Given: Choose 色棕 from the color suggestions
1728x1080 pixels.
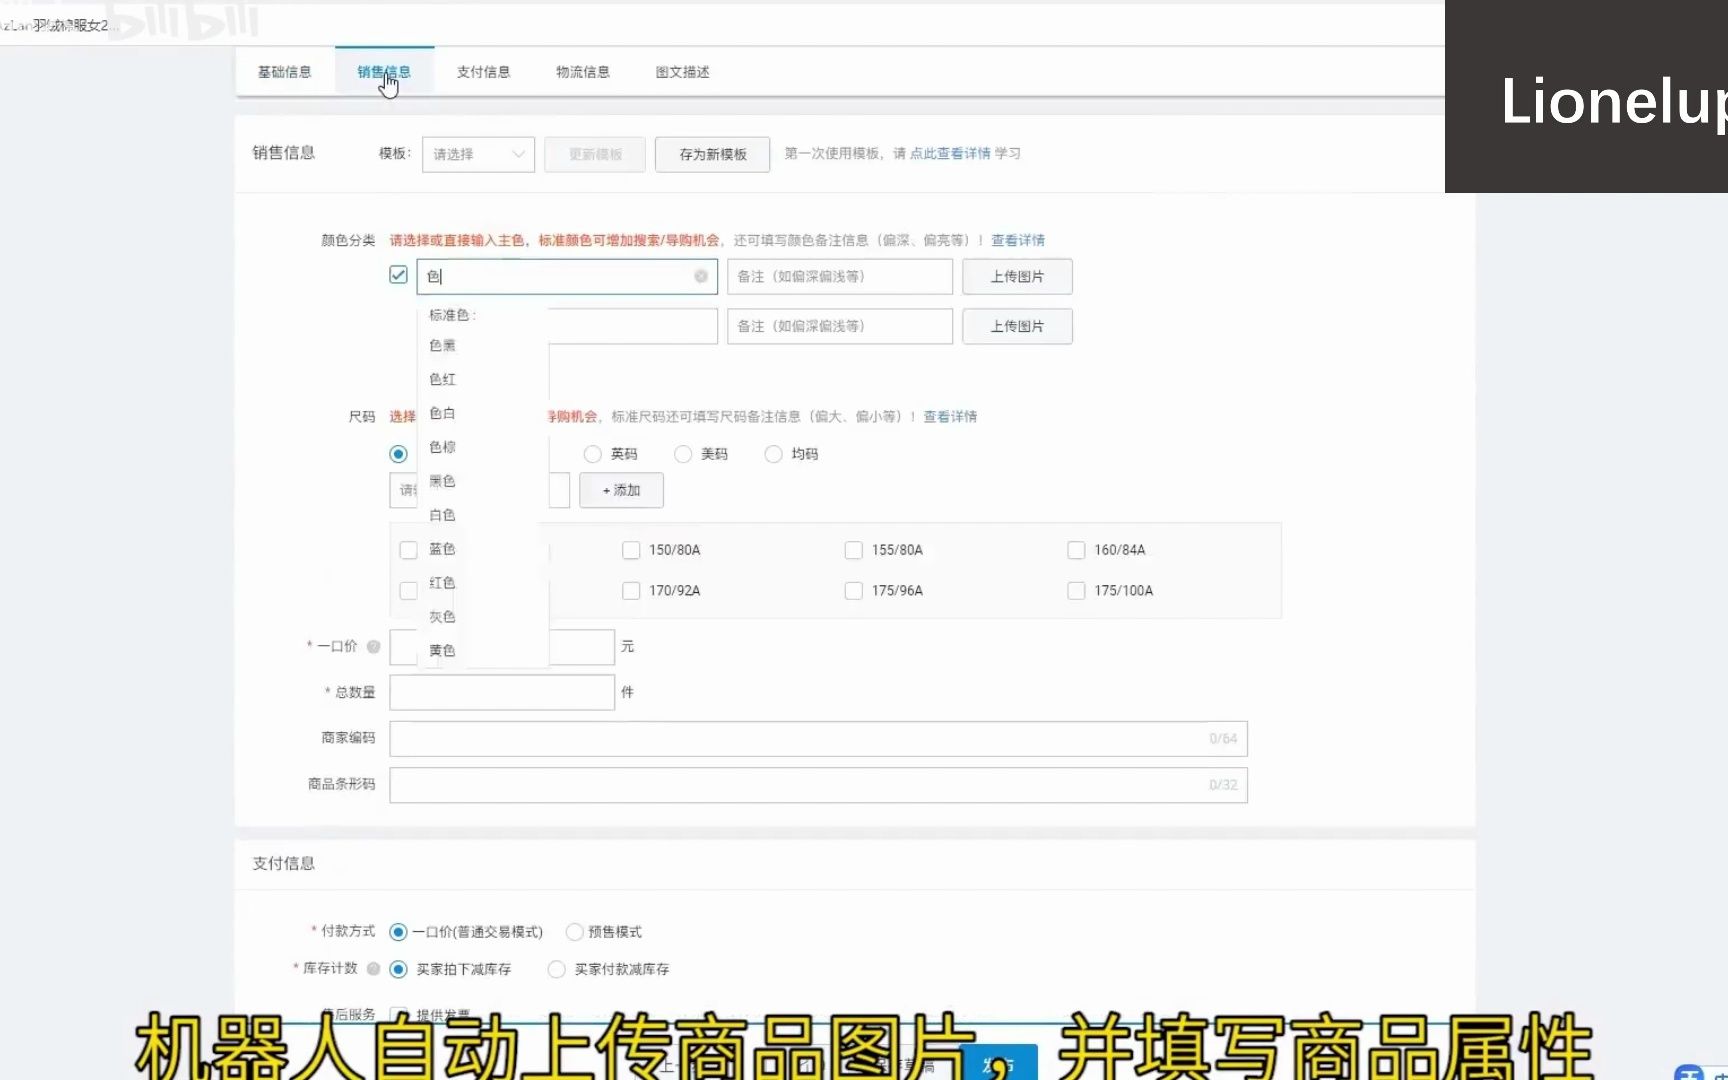Looking at the screenshot, I should pyautogui.click(x=442, y=447).
